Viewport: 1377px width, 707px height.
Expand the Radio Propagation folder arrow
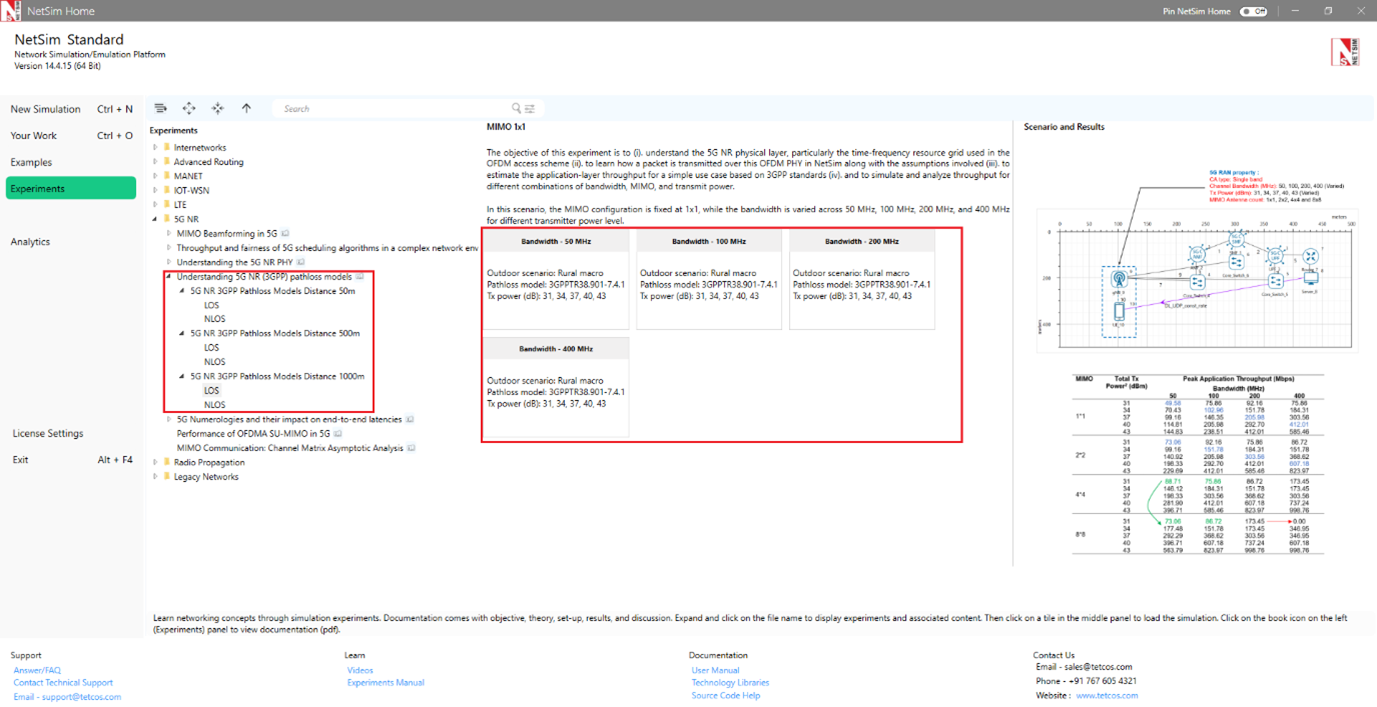155,463
